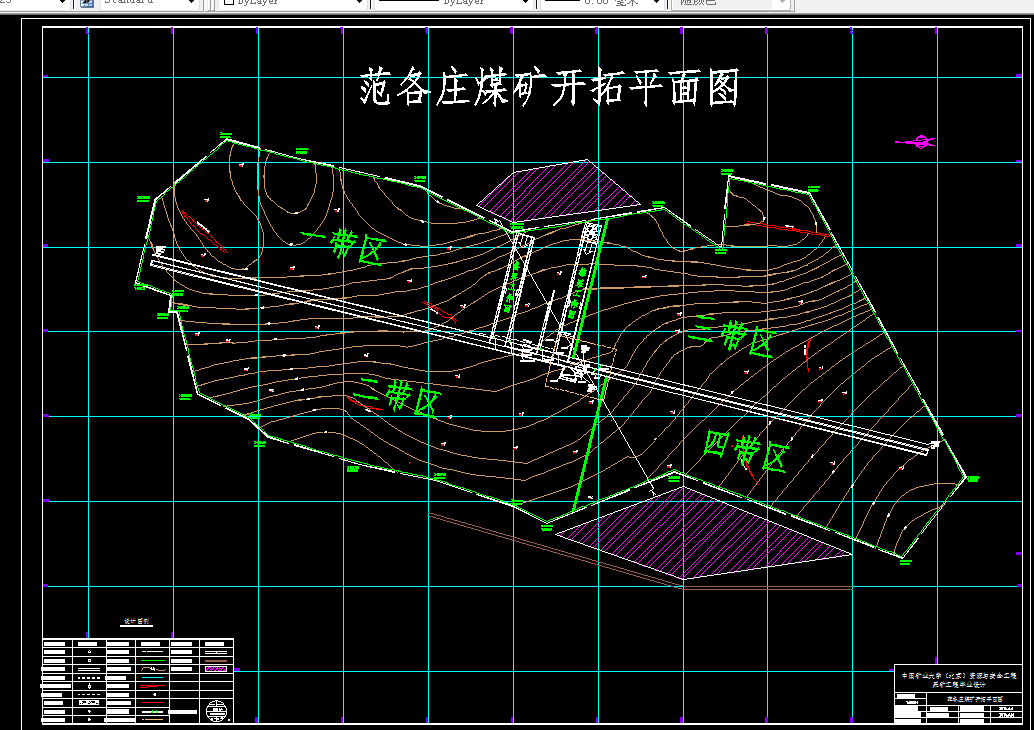1034x730 pixels.
Task: Select the left shaft rectangle with green text
Action: 512,289
